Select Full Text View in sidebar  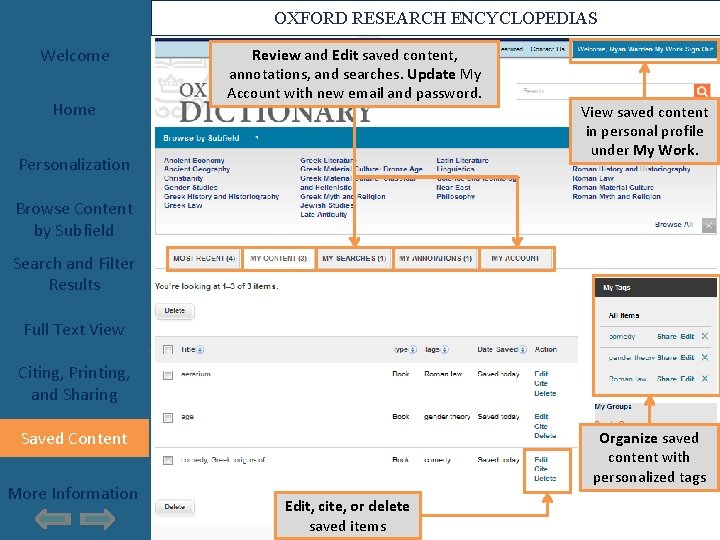point(74,329)
